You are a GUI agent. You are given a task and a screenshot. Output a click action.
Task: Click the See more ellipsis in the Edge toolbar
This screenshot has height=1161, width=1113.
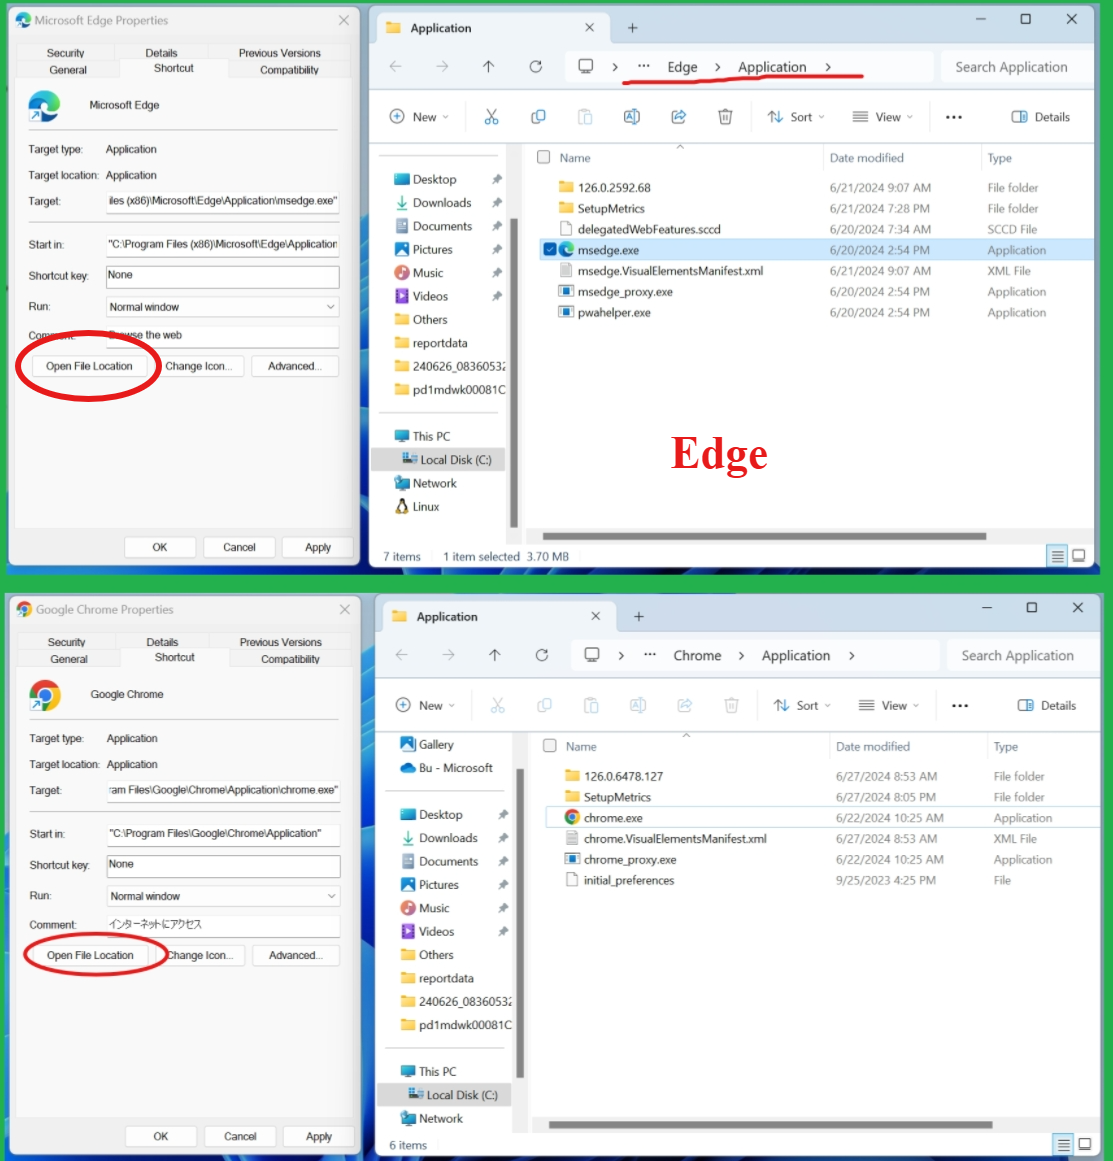(953, 116)
